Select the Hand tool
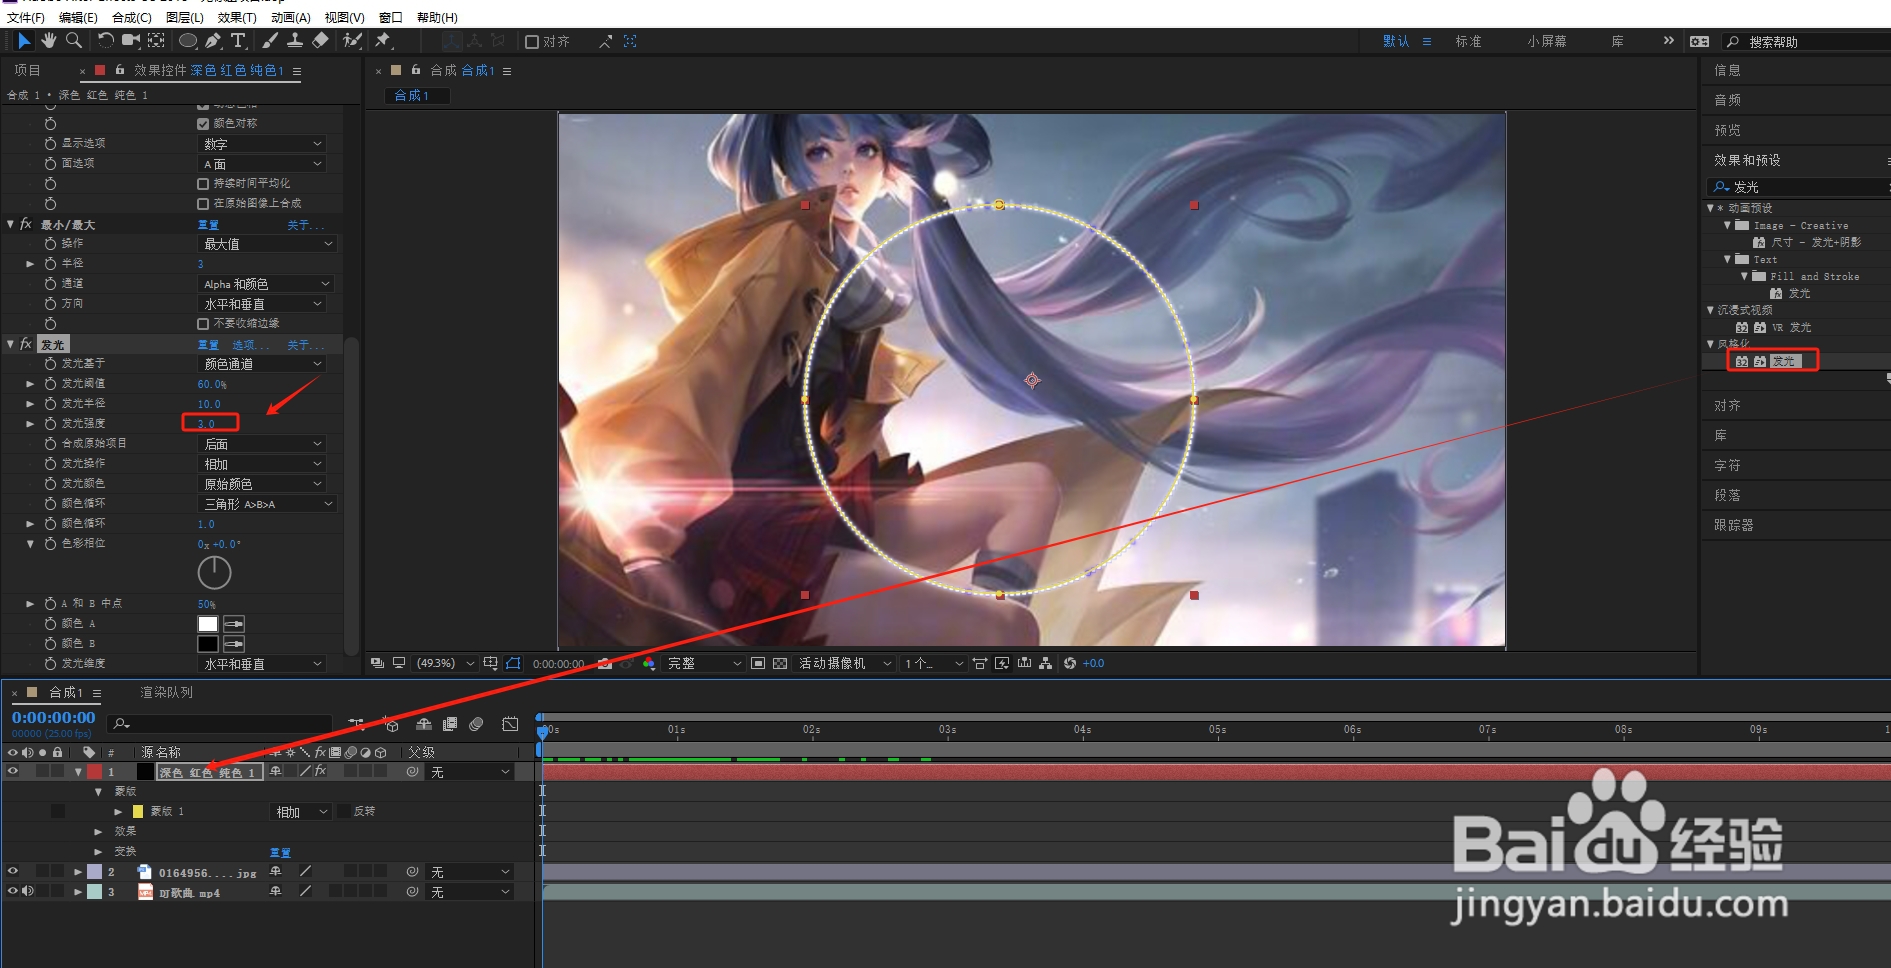Screen dimensions: 1891x968 click(x=49, y=40)
